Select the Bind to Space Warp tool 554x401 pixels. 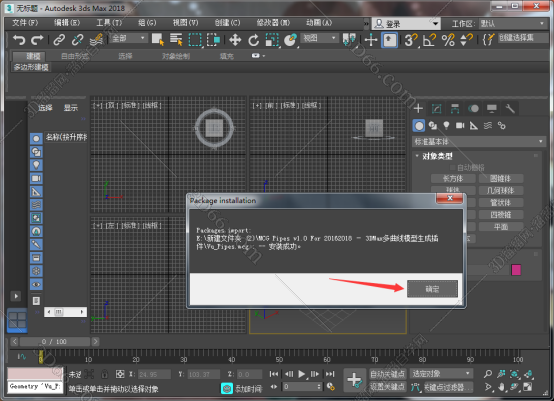click(96, 40)
